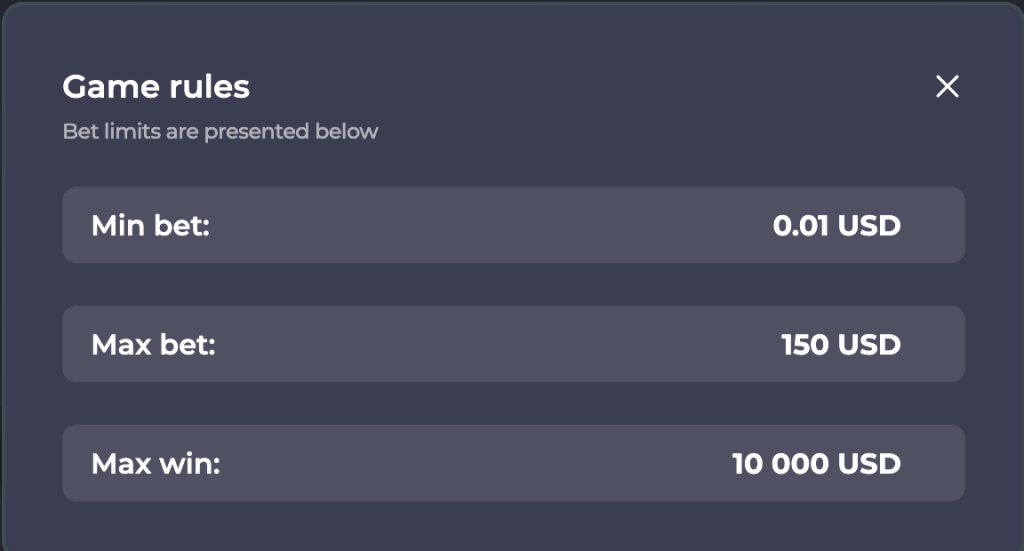The width and height of the screenshot is (1024, 551).
Task: Click the 150 maximum bet amount
Action: click(x=805, y=345)
